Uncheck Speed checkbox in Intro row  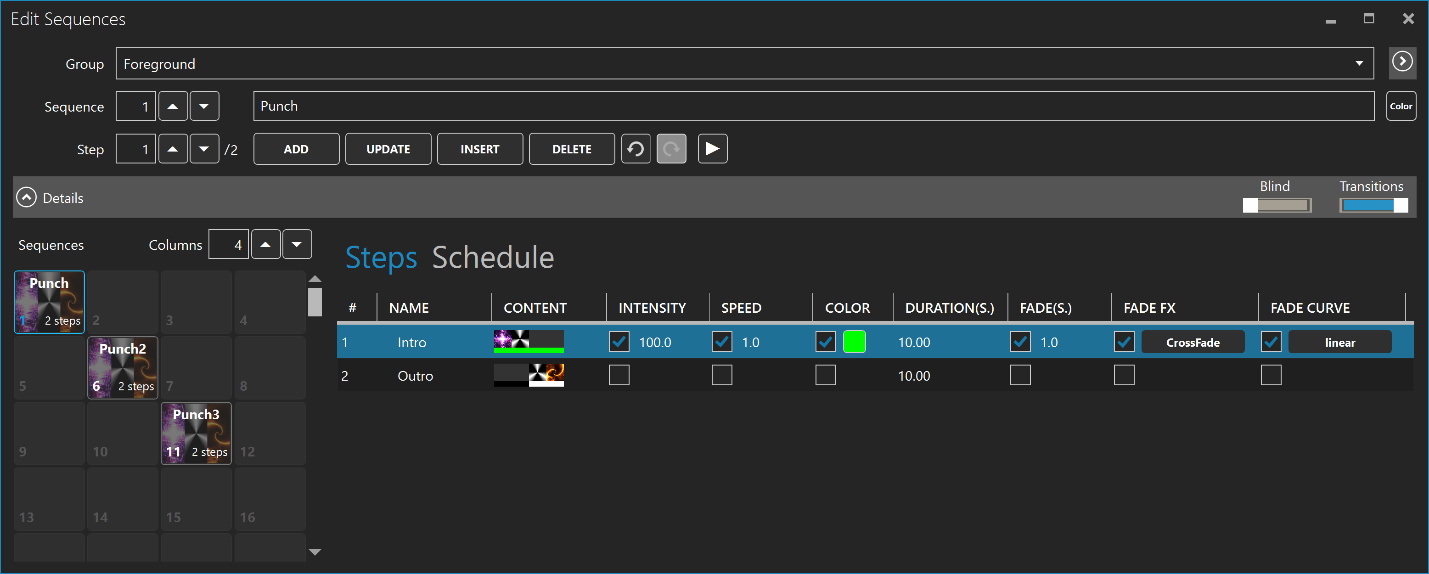coord(722,342)
